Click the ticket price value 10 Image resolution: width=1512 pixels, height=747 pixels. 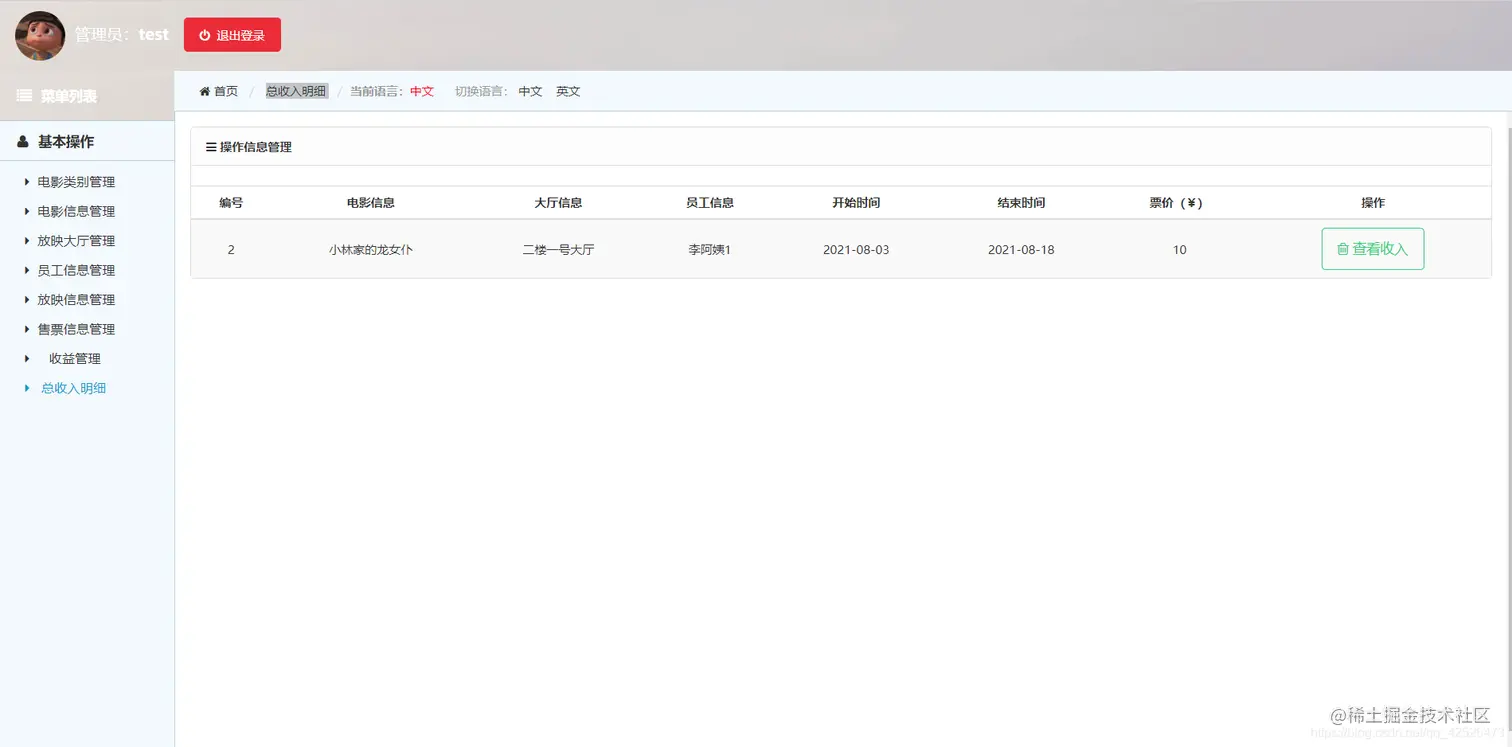pos(1180,250)
